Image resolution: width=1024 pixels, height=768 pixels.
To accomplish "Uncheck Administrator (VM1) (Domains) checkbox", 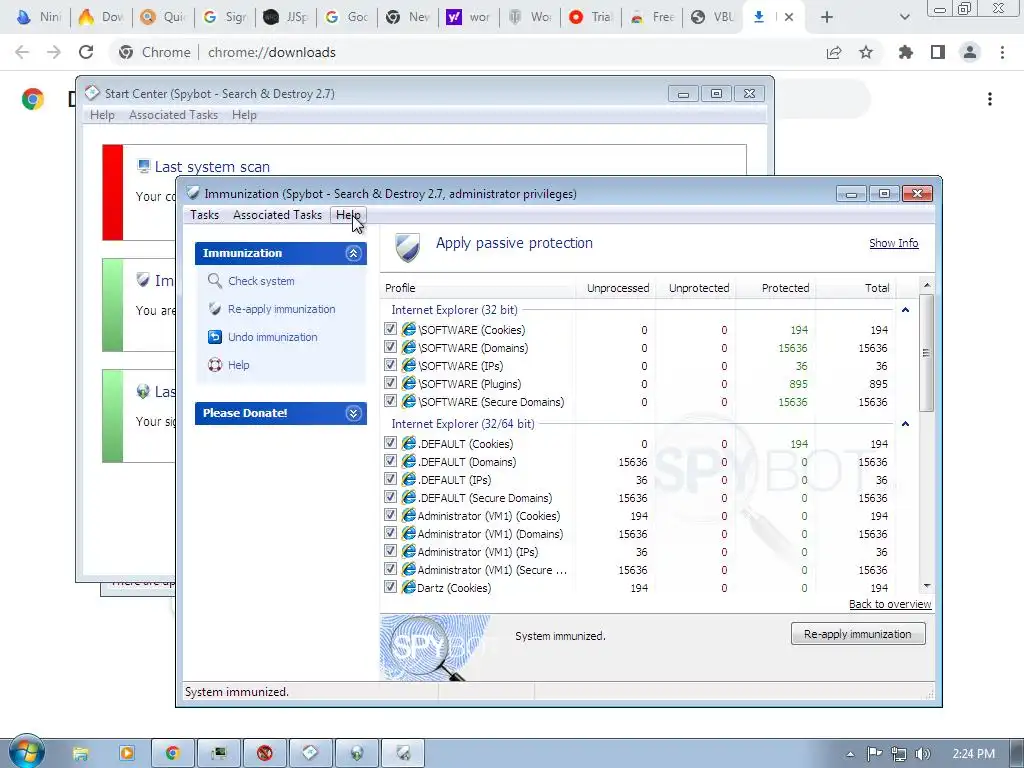I will coord(390,534).
